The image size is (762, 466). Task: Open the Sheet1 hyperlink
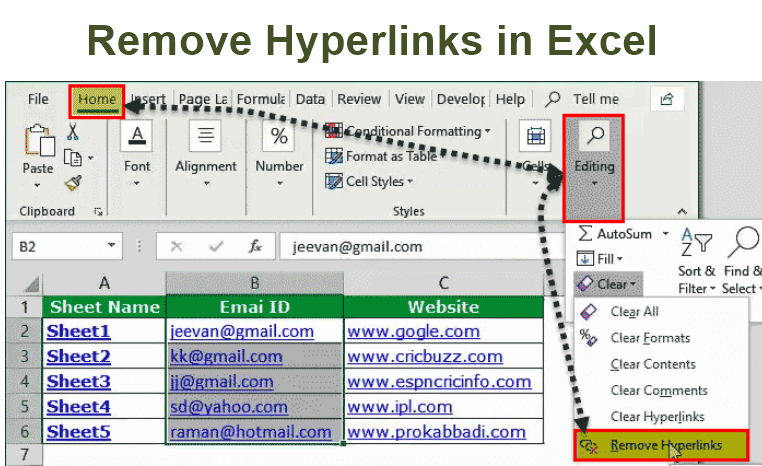tap(78, 331)
